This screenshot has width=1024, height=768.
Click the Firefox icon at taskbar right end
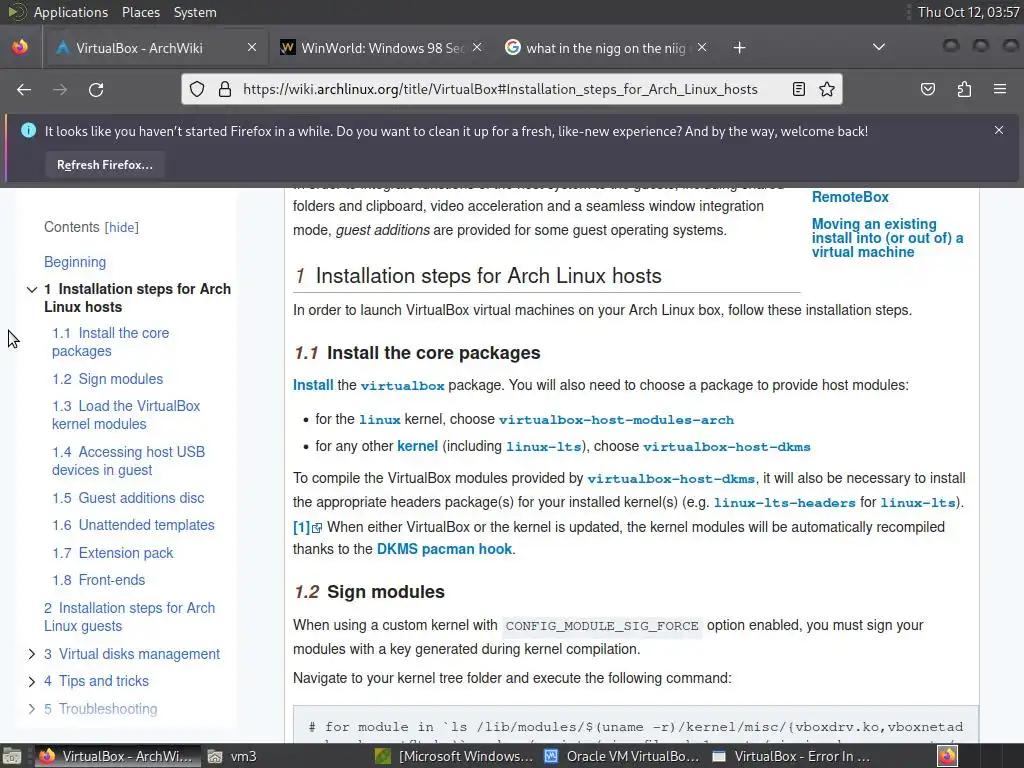(x=948, y=756)
